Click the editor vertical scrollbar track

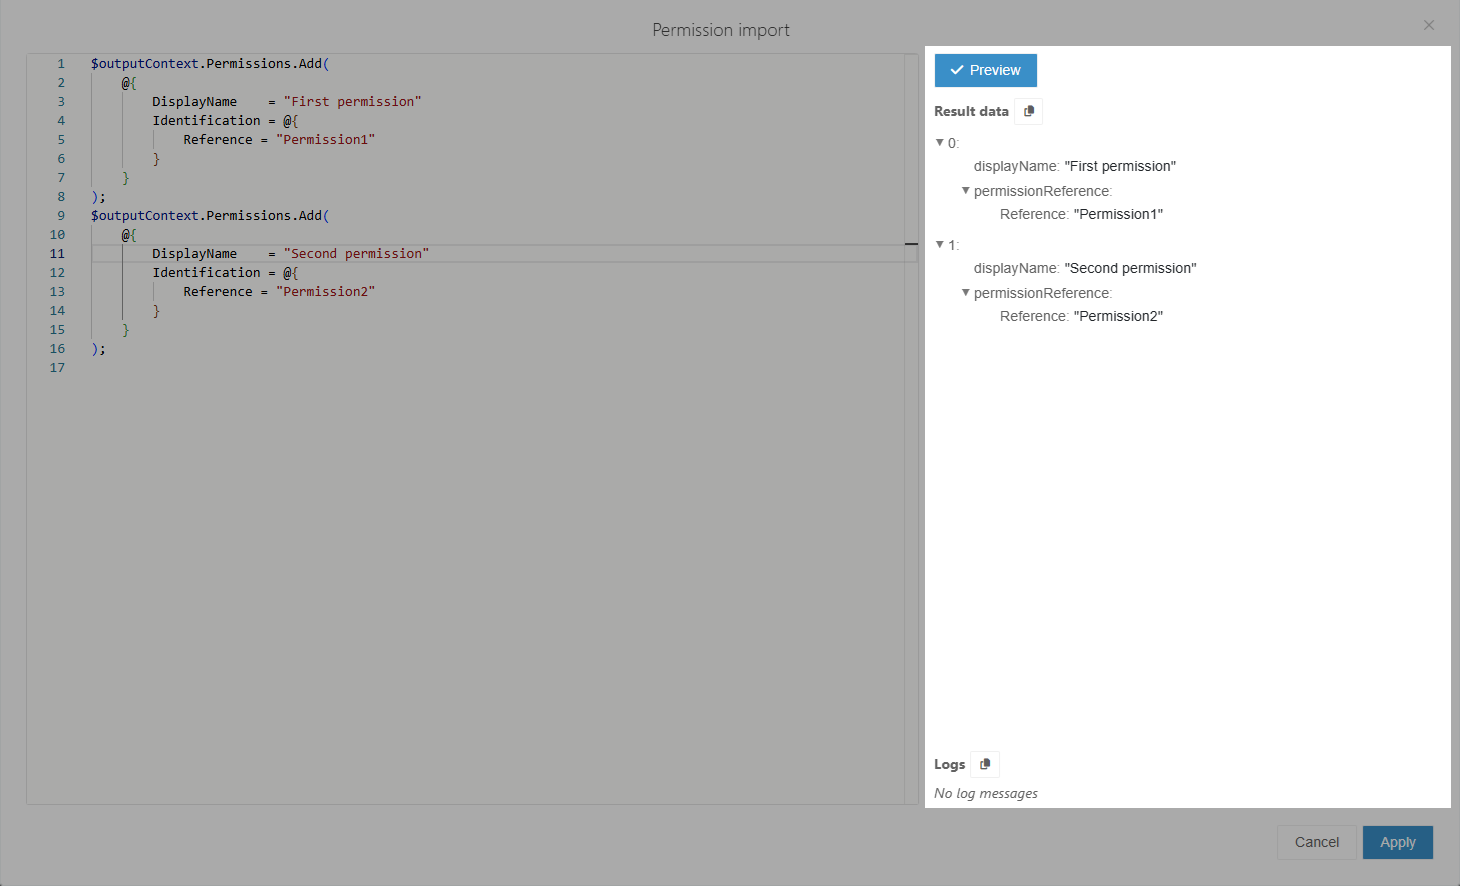911,500
